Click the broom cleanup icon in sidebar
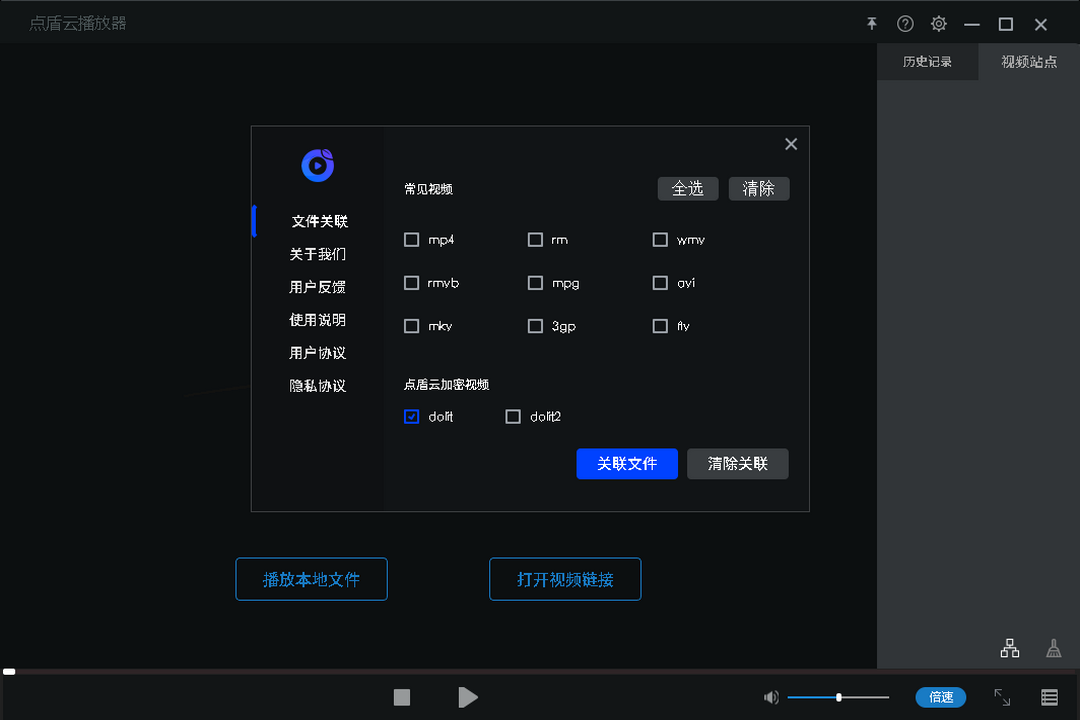1080x720 pixels. pos(1053,647)
